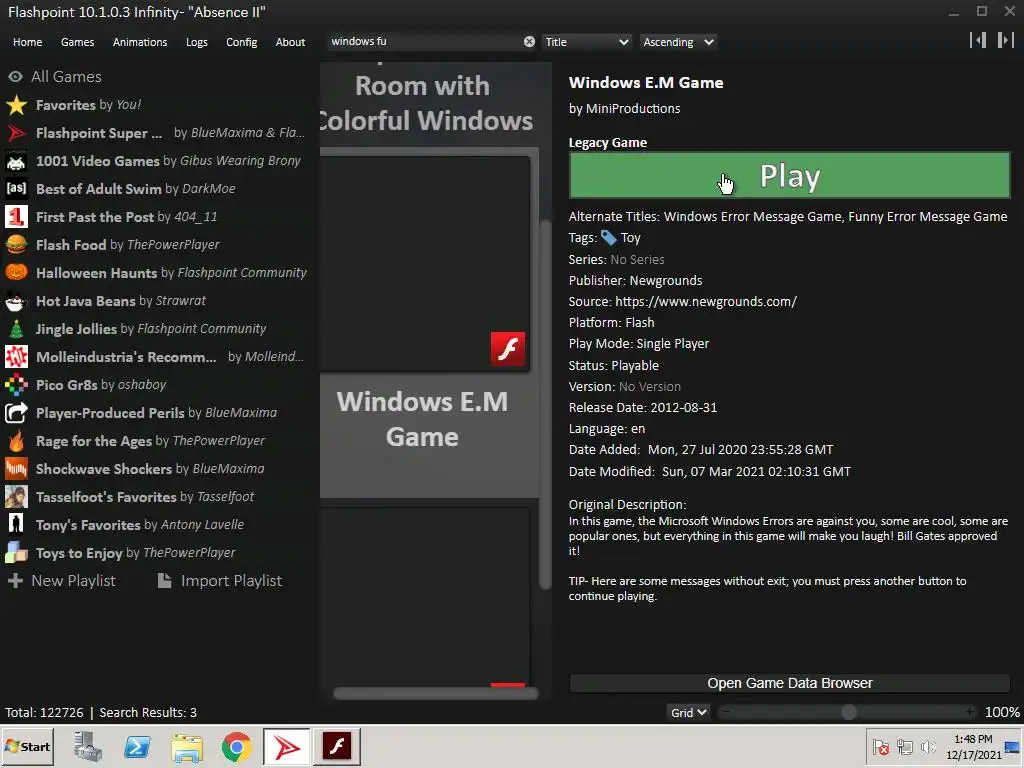Click Open Game Data Browser button

click(790, 683)
